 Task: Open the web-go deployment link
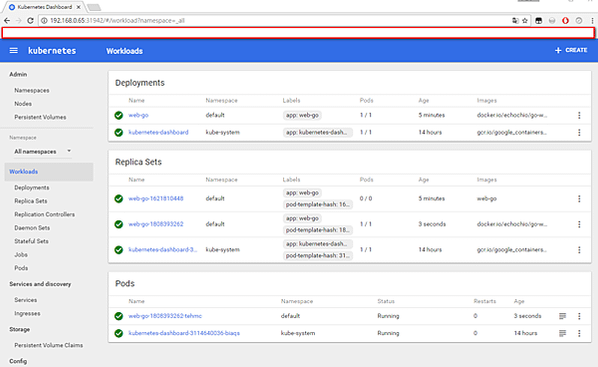(x=138, y=115)
